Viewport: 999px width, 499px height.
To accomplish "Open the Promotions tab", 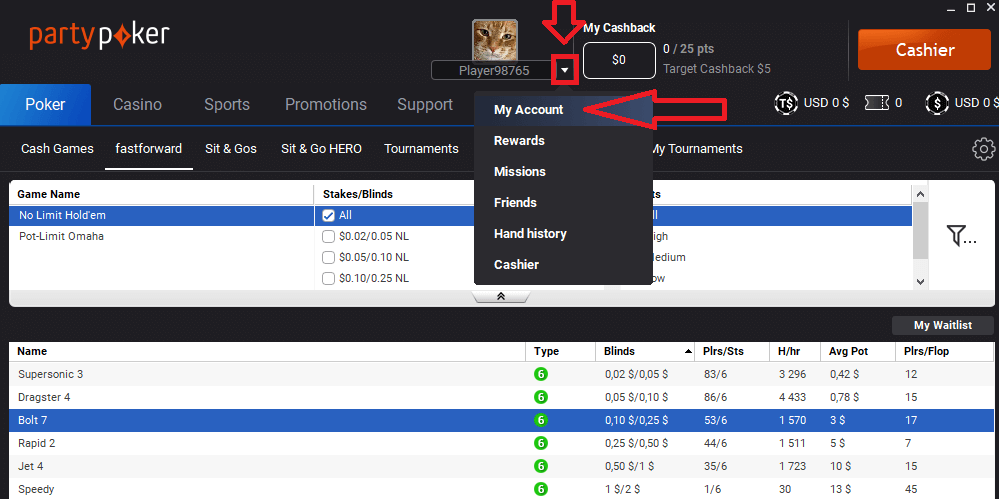I will coord(326,105).
